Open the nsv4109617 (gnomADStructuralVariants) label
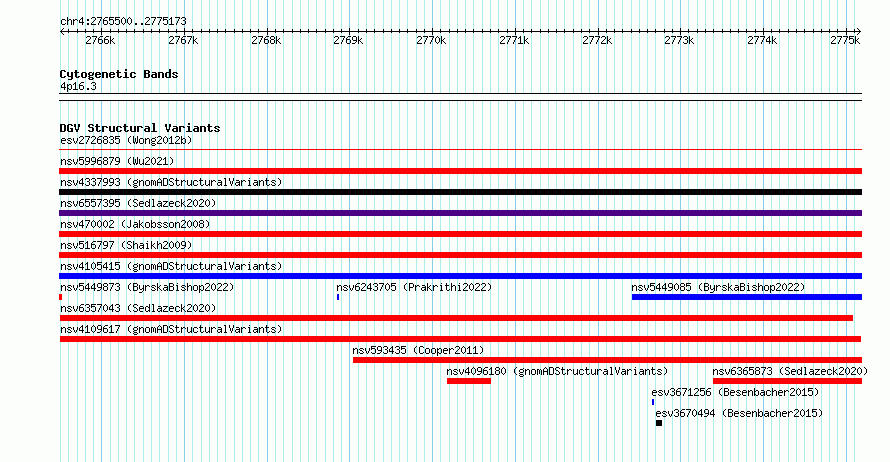The height and width of the screenshot is (462, 890). (171, 329)
